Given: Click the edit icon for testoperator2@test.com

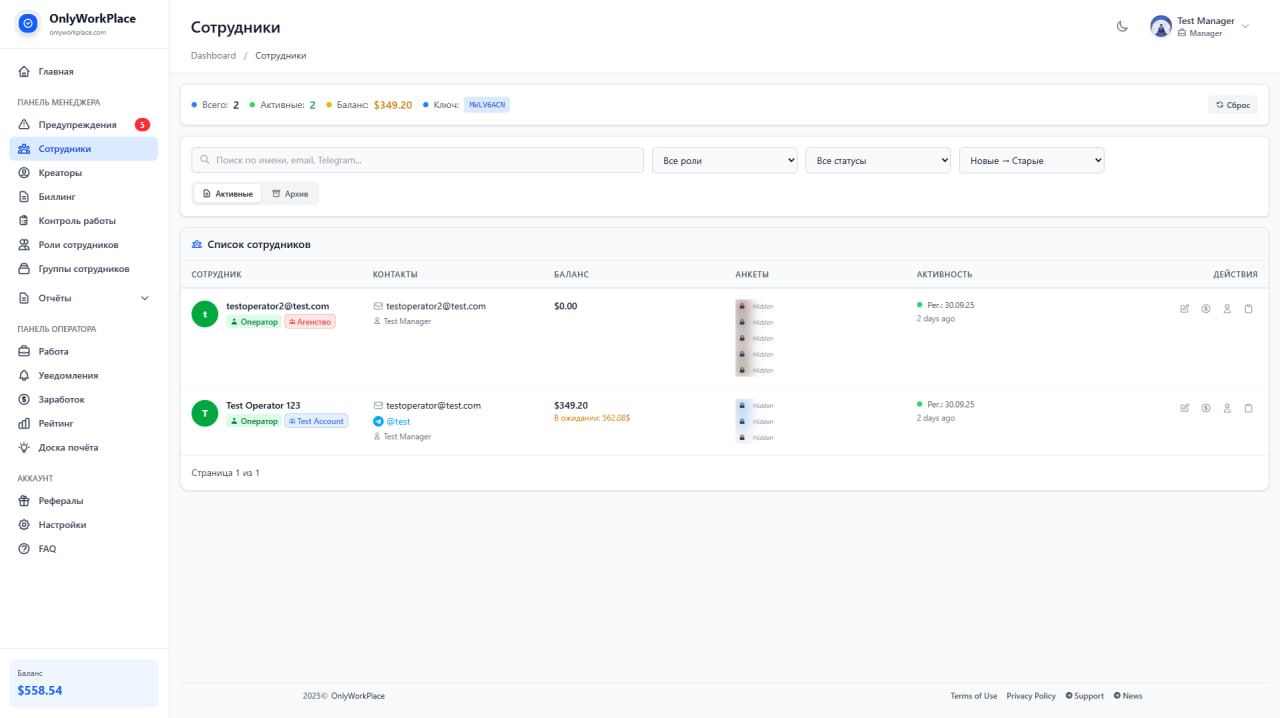Looking at the screenshot, I should pos(1185,309).
